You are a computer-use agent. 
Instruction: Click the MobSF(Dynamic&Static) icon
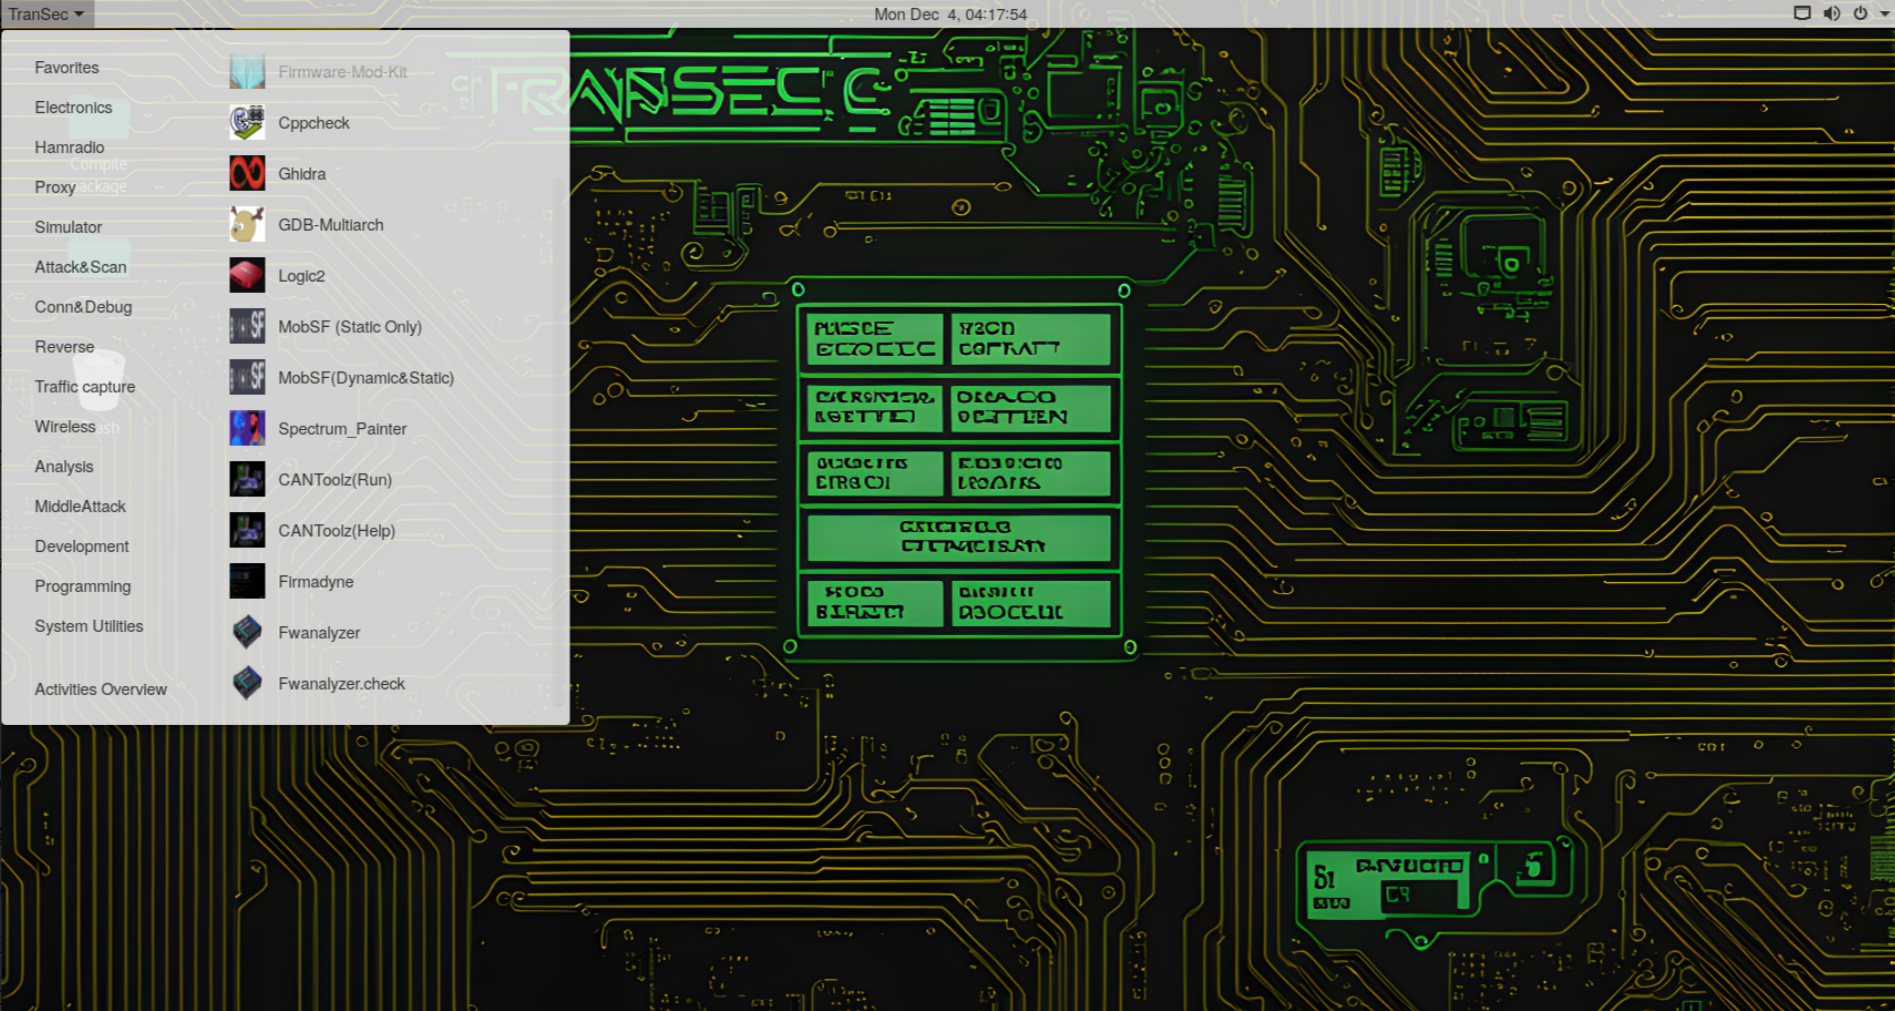click(x=247, y=378)
